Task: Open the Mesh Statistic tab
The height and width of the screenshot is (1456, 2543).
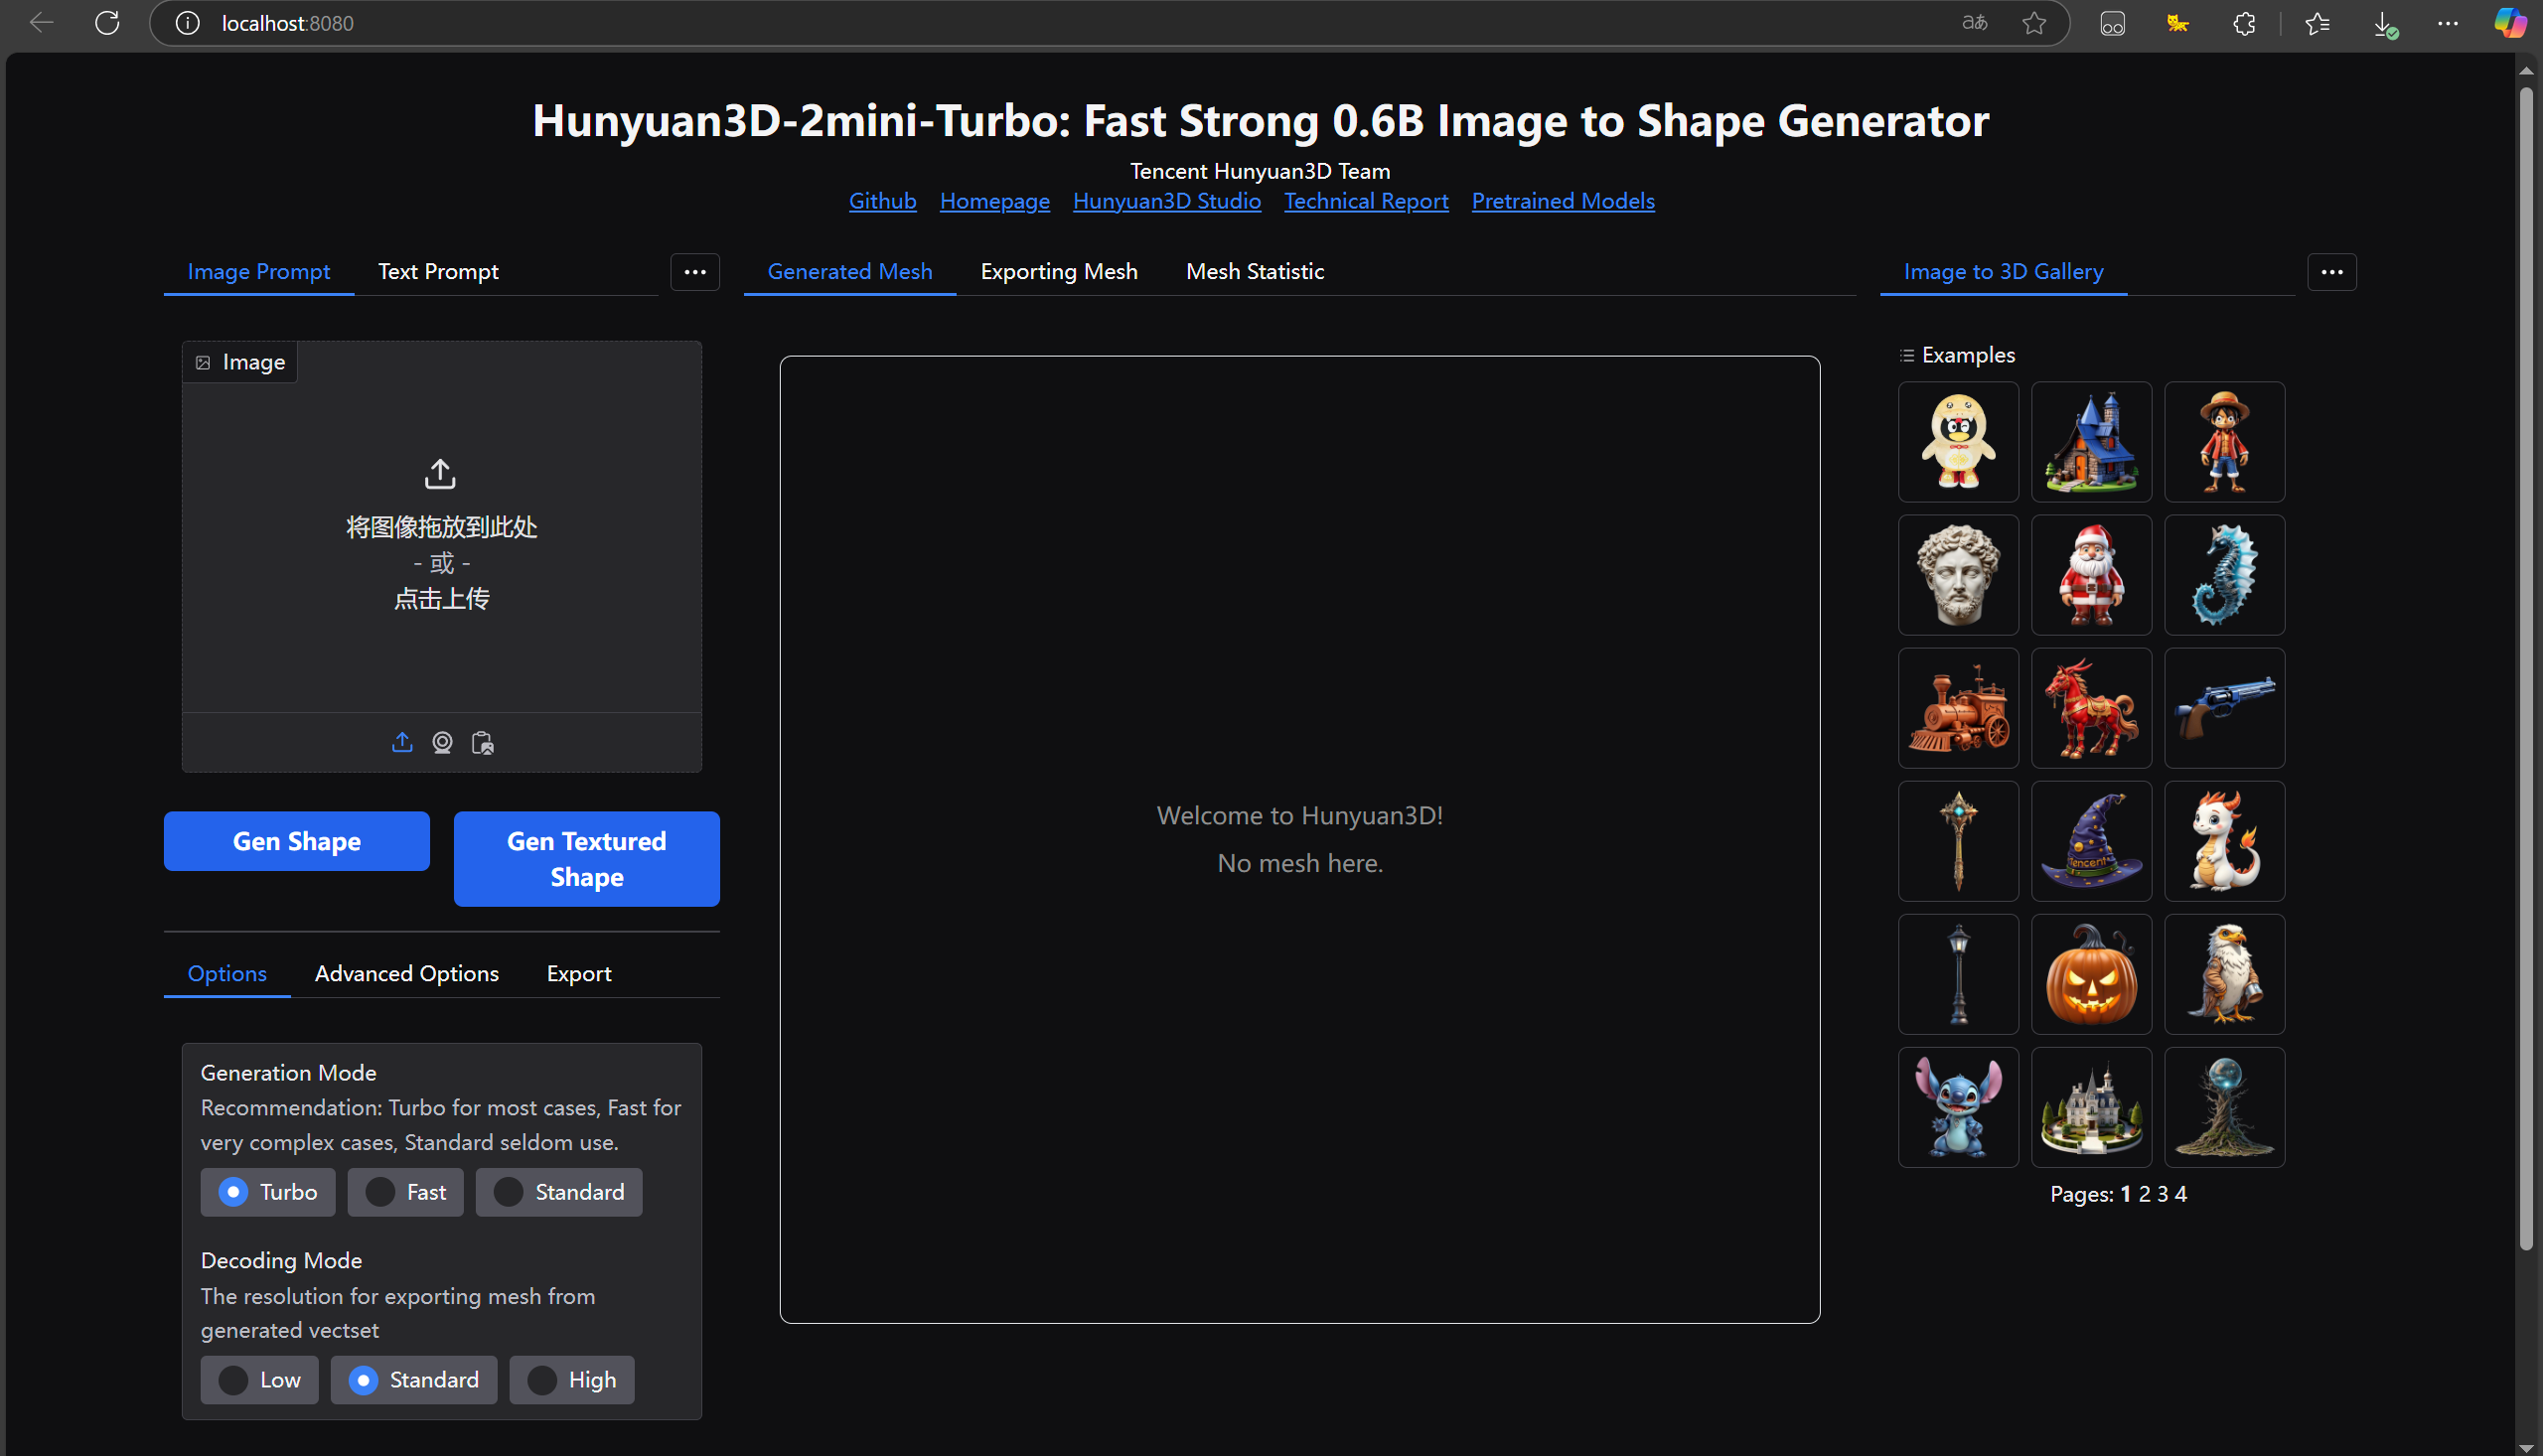Action: (1255, 272)
